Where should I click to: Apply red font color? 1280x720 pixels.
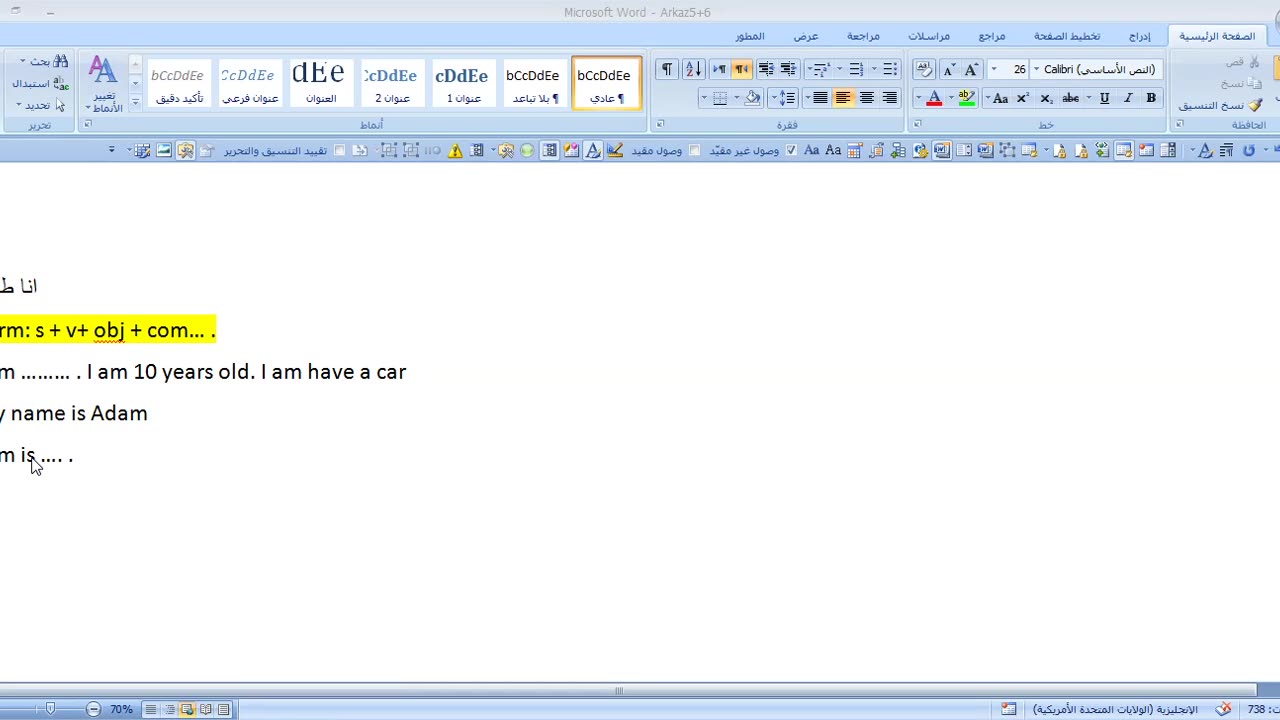934,98
